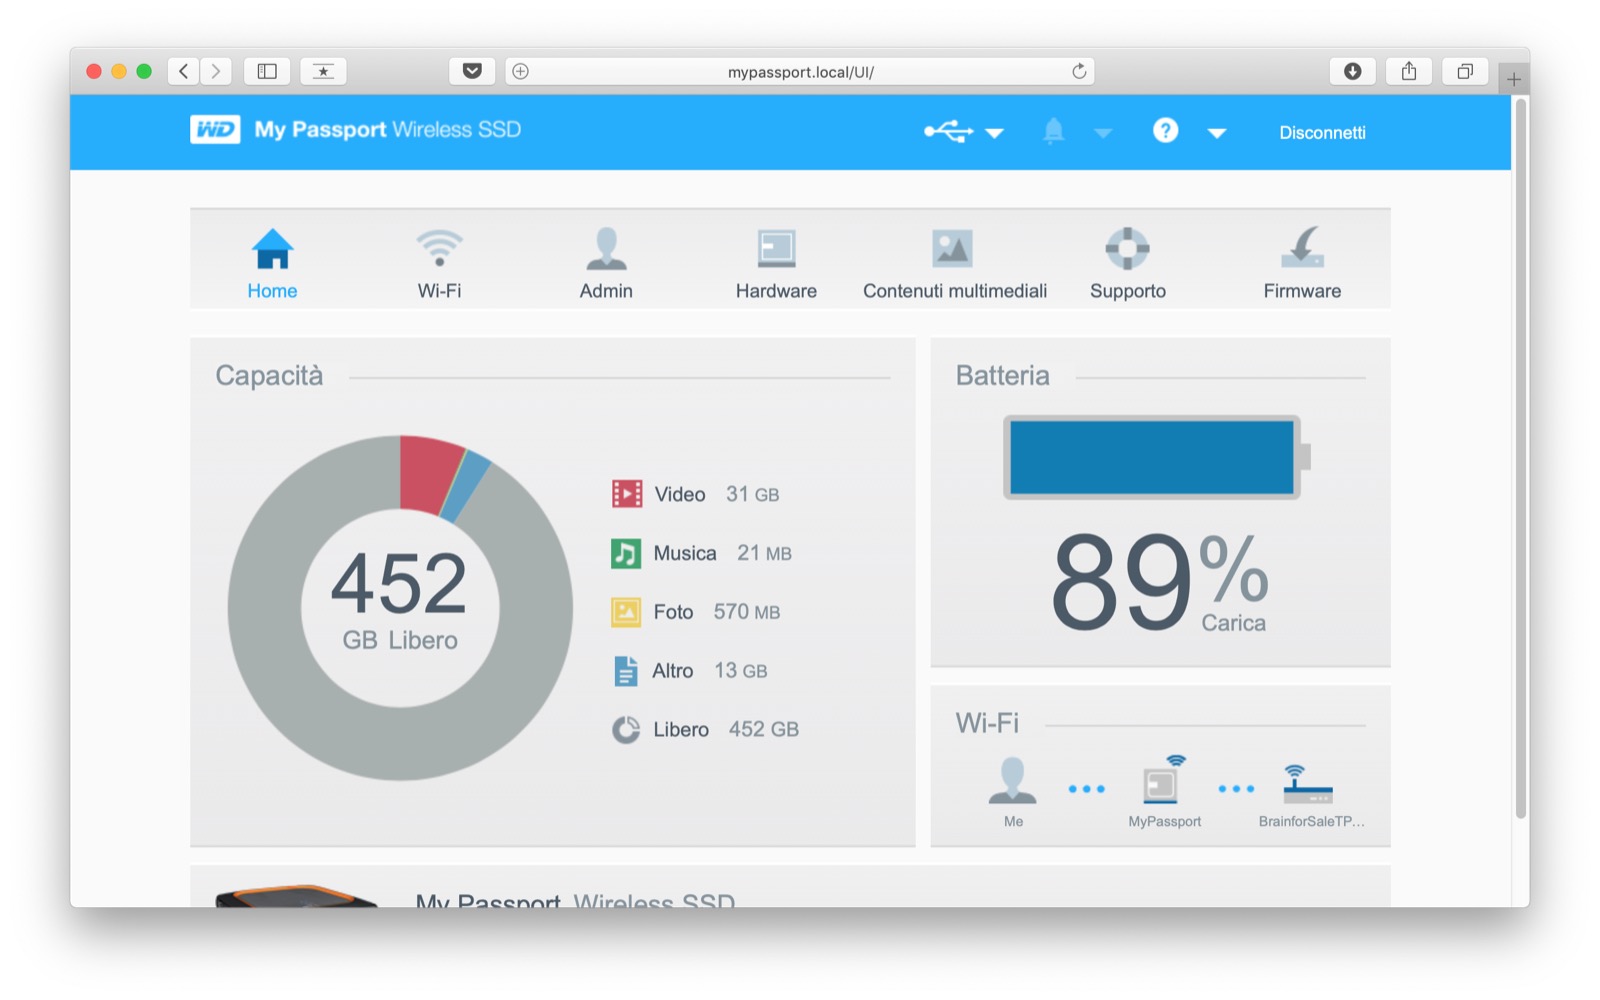Click the Video category icon
Screen dimensions: 1600x1000
pos(627,494)
